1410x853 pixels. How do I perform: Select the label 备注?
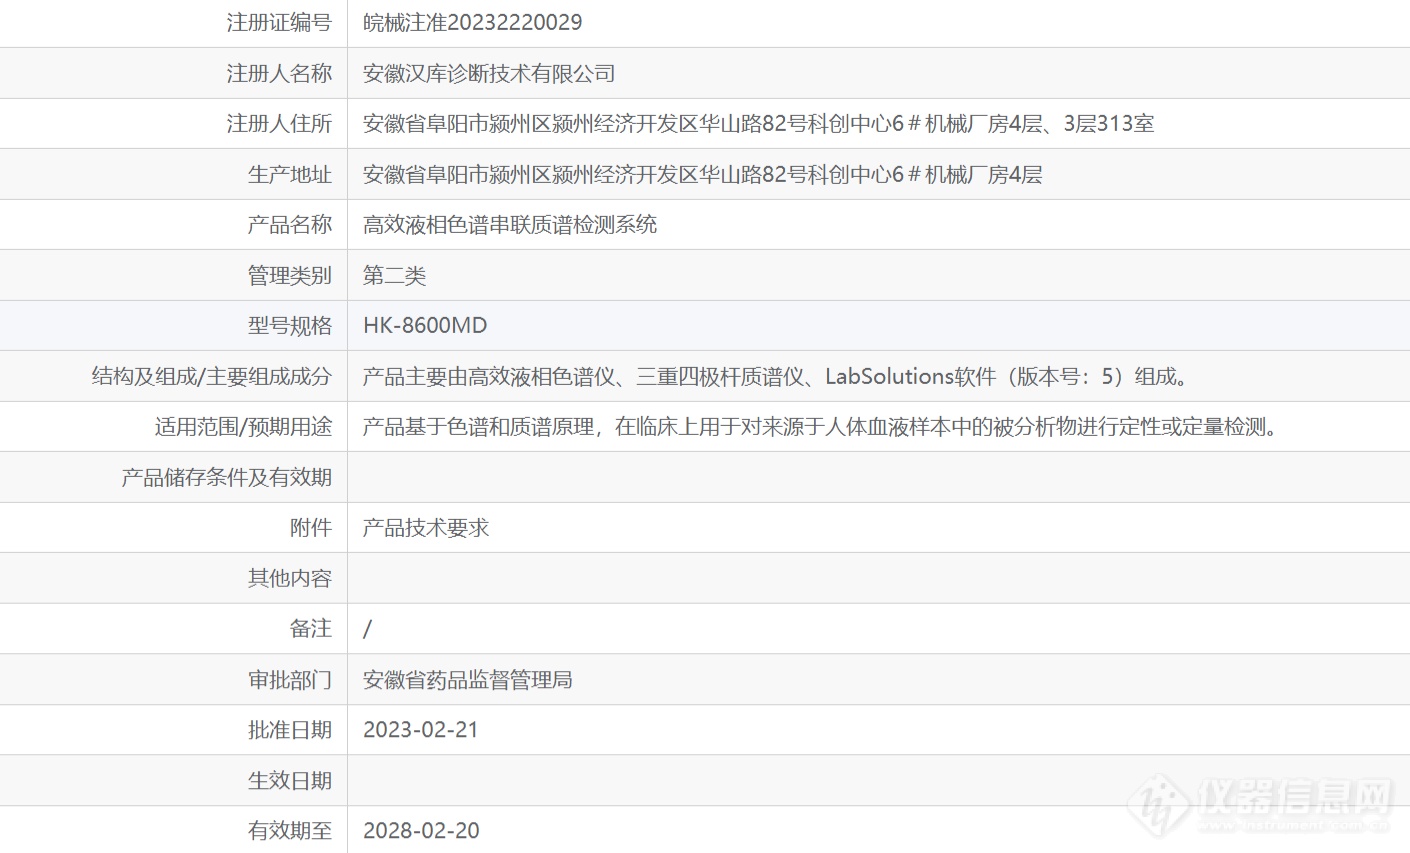click(x=311, y=628)
